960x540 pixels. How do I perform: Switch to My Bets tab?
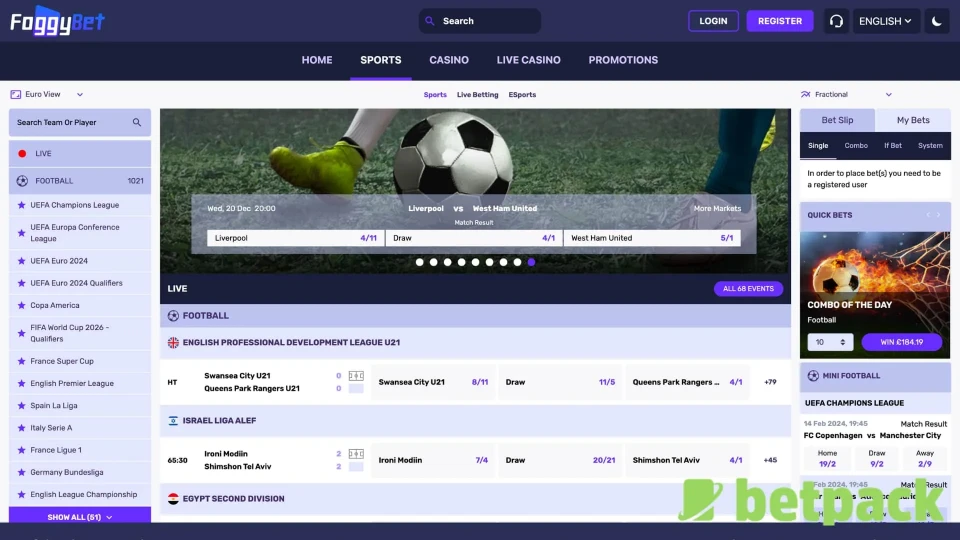pyautogui.click(x=913, y=120)
